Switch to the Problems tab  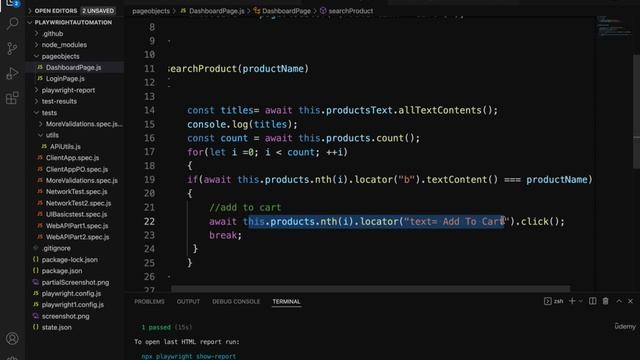[x=149, y=302]
